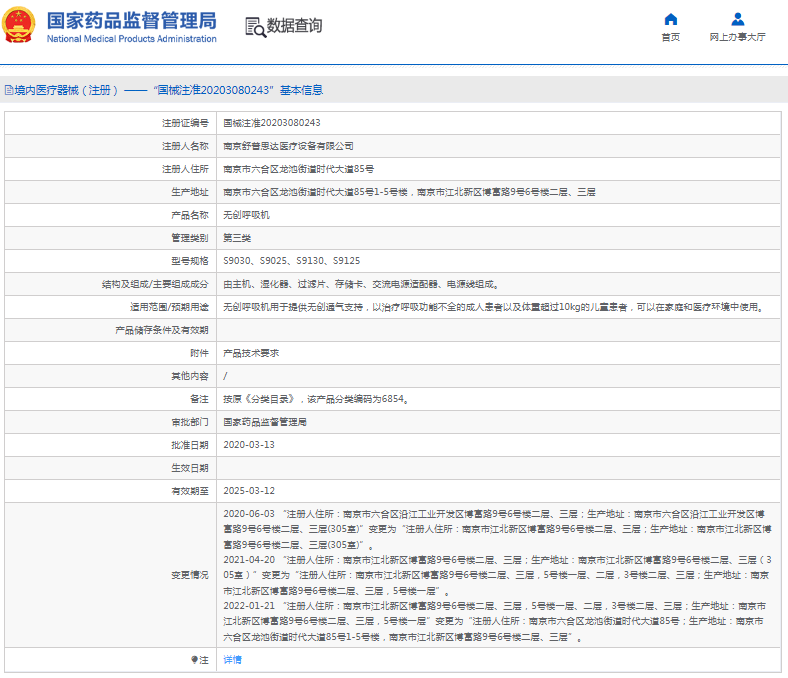Click the 网上办事大厅 person icon
This screenshot has width=788, height=678.
click(x=737, y=19)
